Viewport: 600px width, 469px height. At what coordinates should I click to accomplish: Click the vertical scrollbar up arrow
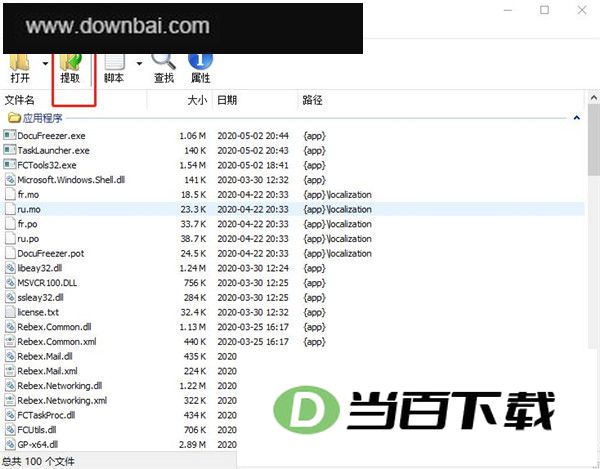(x=593, y=98)
